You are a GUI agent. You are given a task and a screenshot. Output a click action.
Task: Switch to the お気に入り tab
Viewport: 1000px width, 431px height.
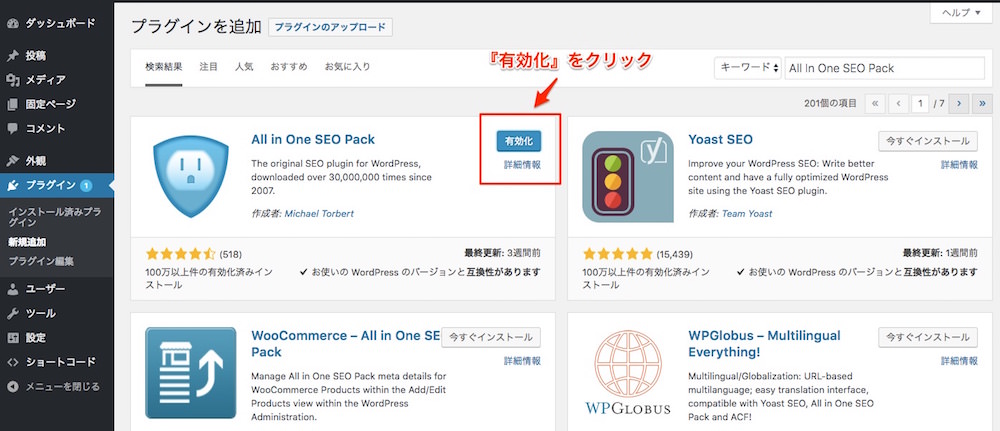point(348,67)
